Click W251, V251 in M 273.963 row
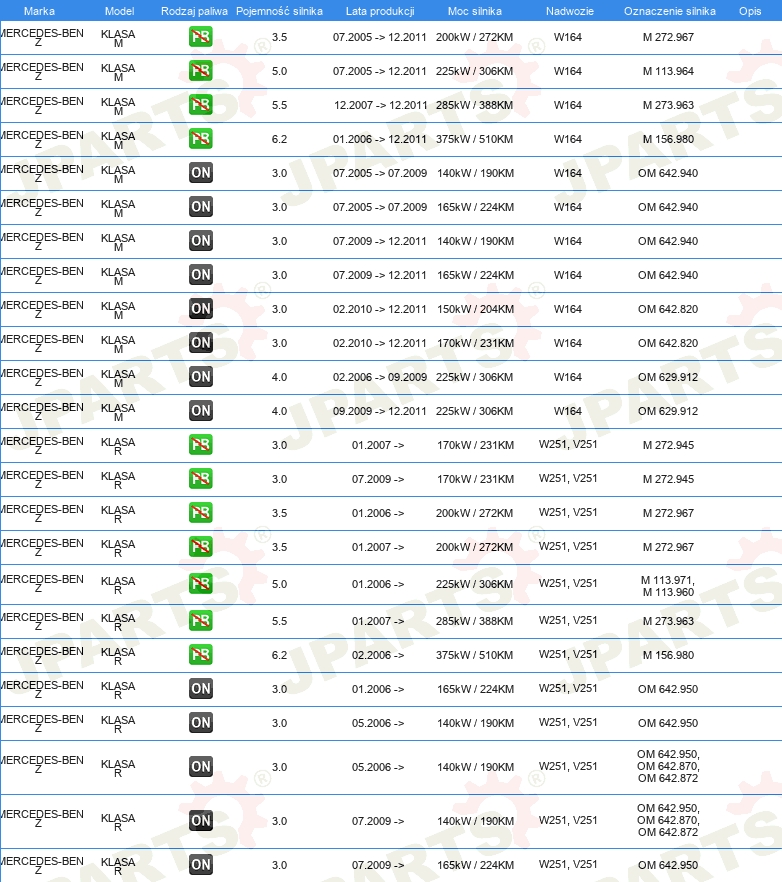This screenshot has height=882, width=782. coord(568,620)
